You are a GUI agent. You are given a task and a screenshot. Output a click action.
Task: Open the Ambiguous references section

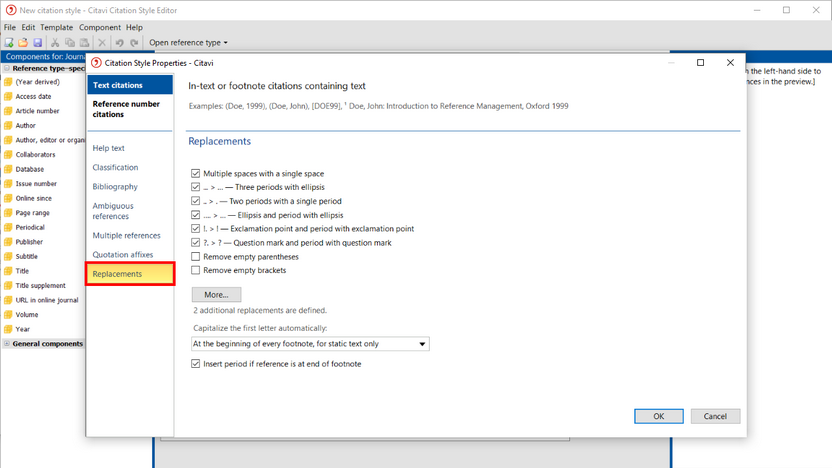click(113, 211)
